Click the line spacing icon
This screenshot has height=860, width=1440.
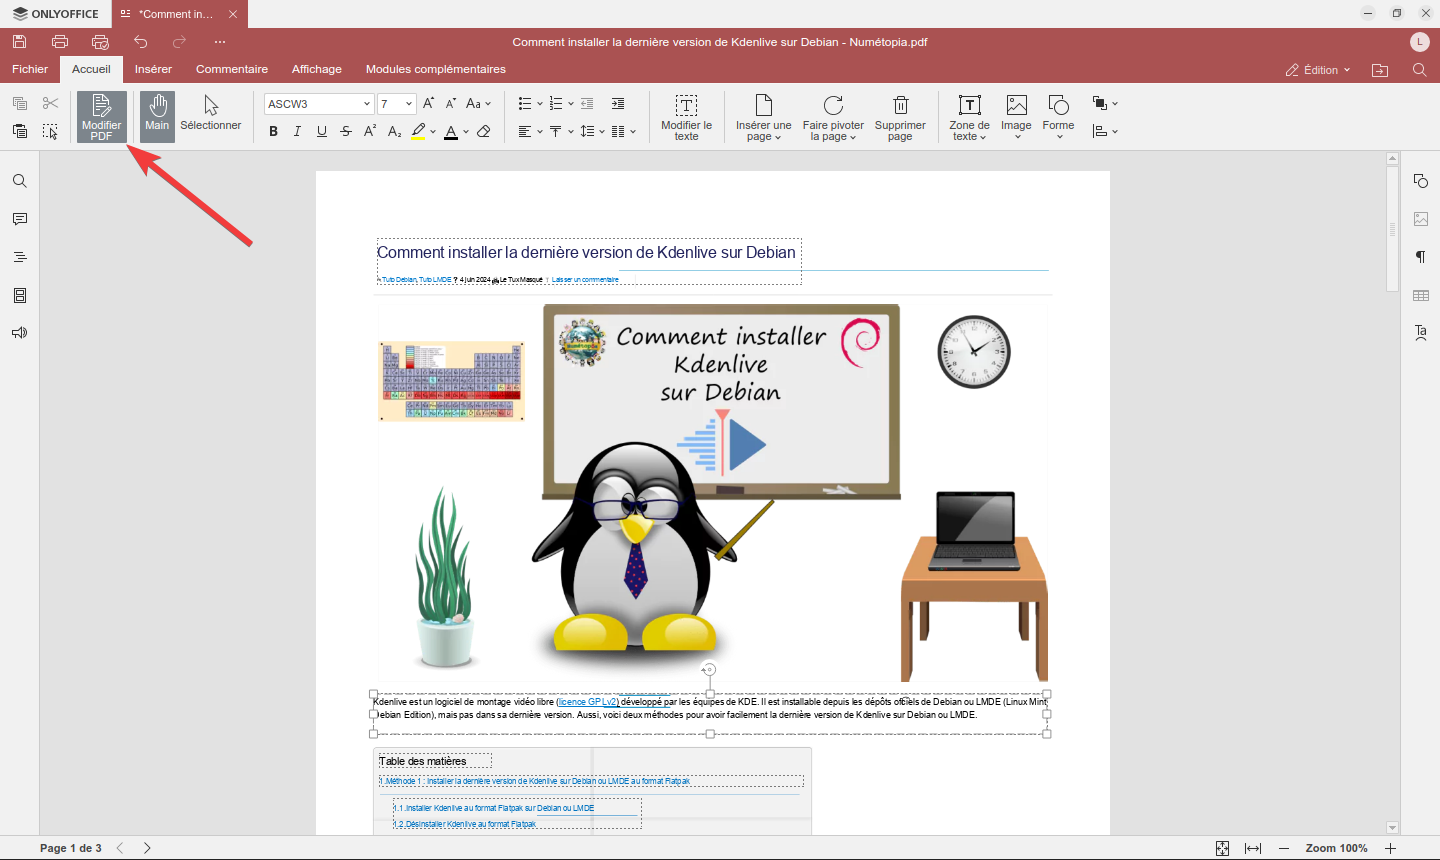click(587, 131)
